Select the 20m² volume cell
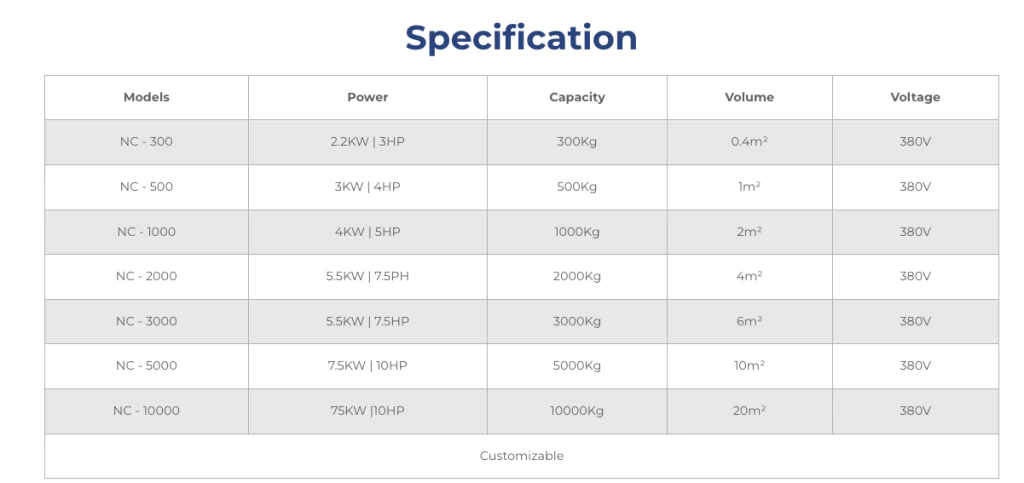 coord(749,411)
